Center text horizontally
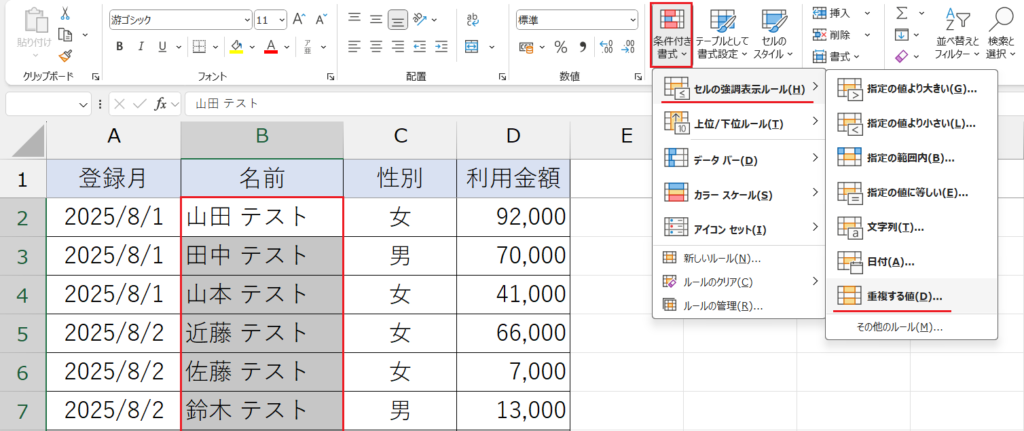The image size is (1024, 431). [376, 46]
